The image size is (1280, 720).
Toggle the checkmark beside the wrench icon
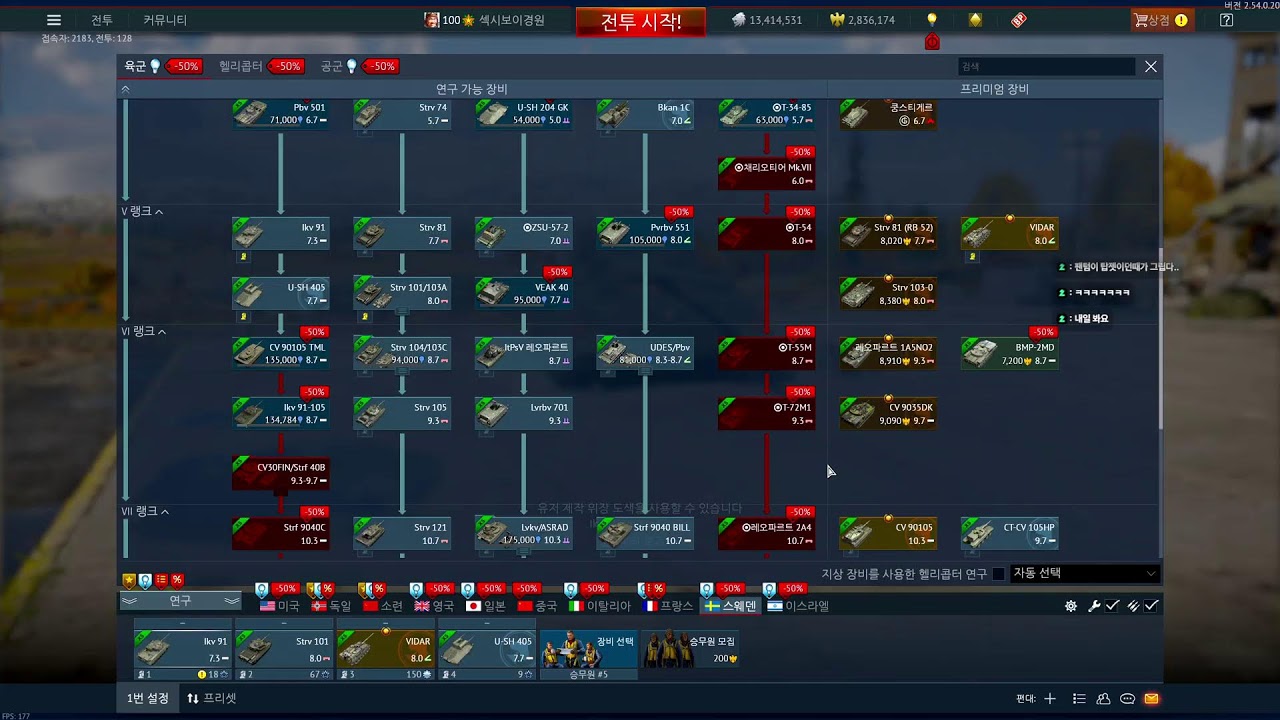[x=1112, y=606]
